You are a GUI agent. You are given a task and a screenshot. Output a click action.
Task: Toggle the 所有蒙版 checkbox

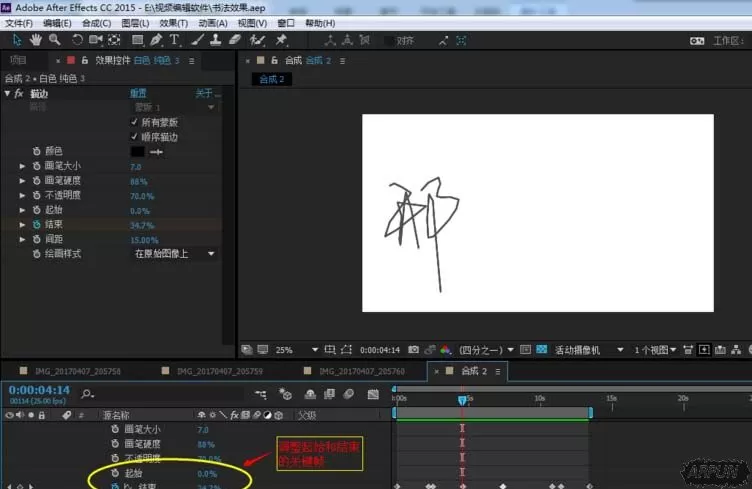click(x=134, y=122)
